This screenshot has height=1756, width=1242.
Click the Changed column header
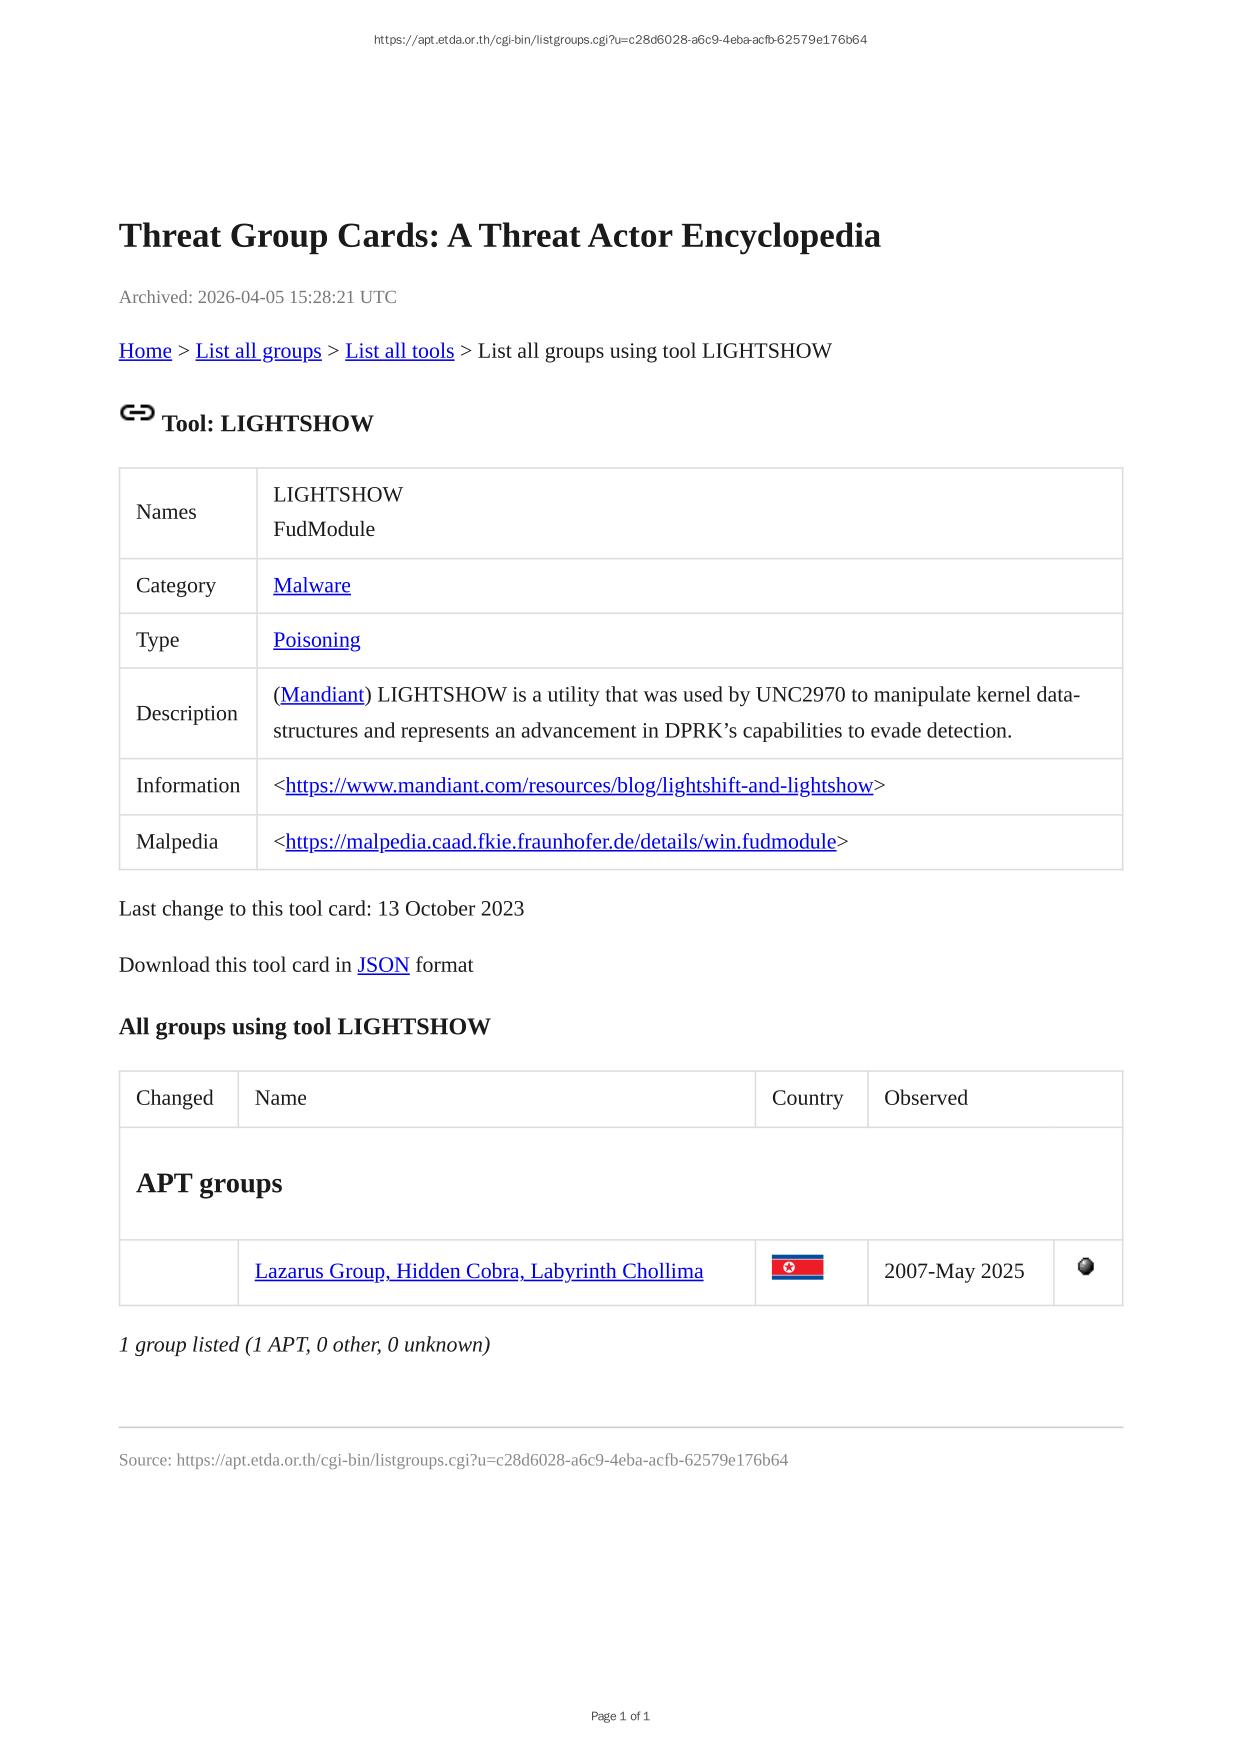coord(175,1098)
